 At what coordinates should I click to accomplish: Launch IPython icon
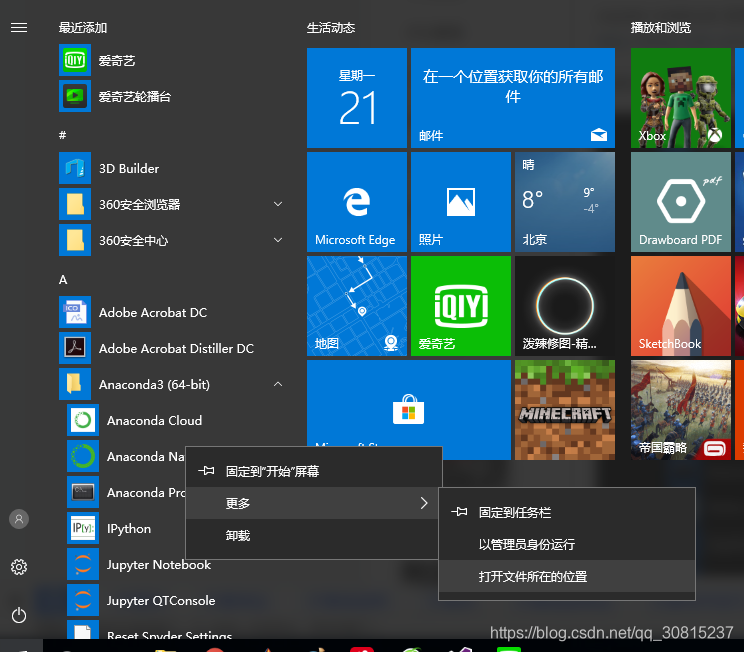pyautogui.click(x=83, y=528)
